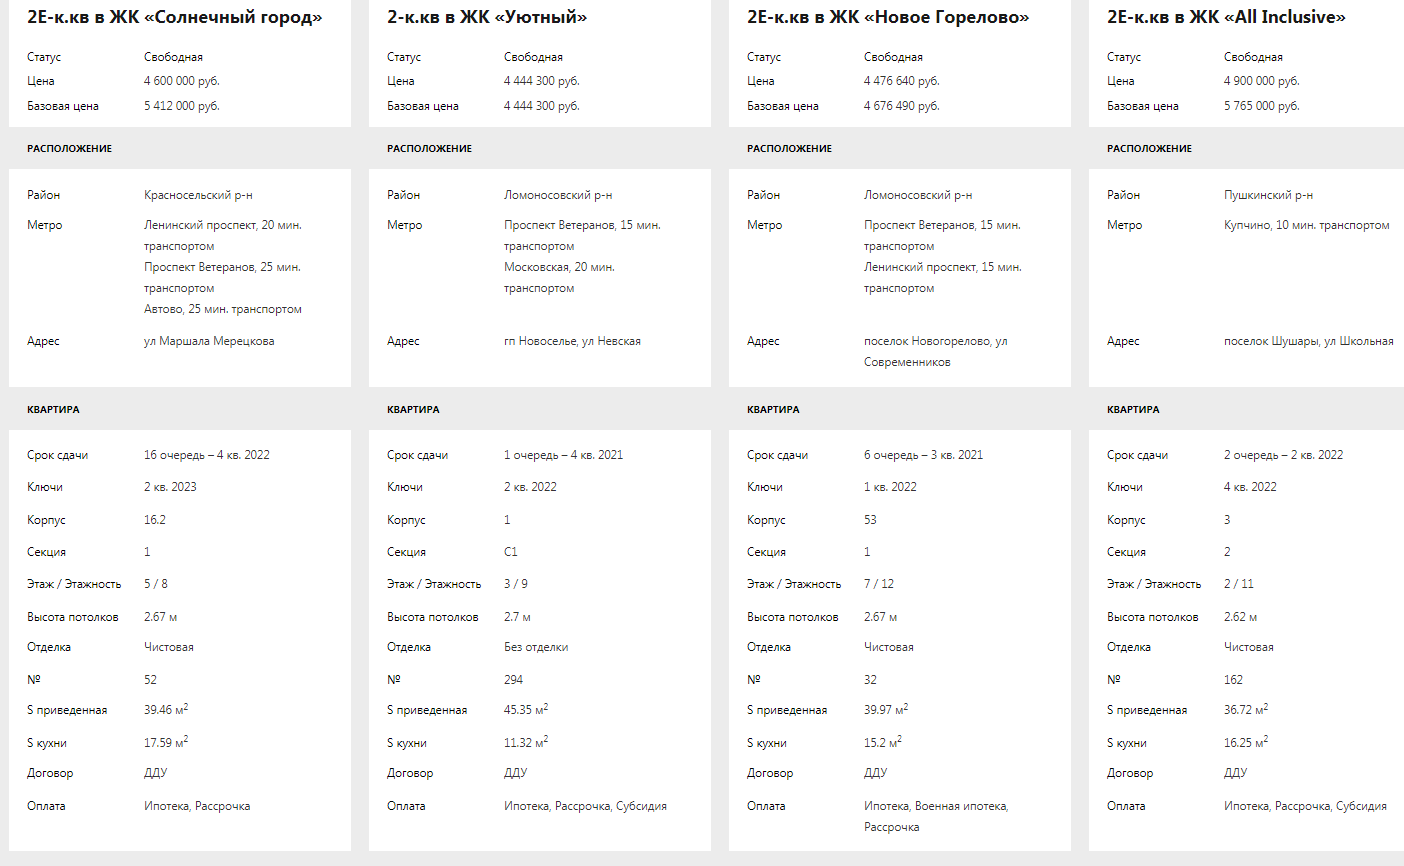Click the finish value Без отделки

(536, 647)
